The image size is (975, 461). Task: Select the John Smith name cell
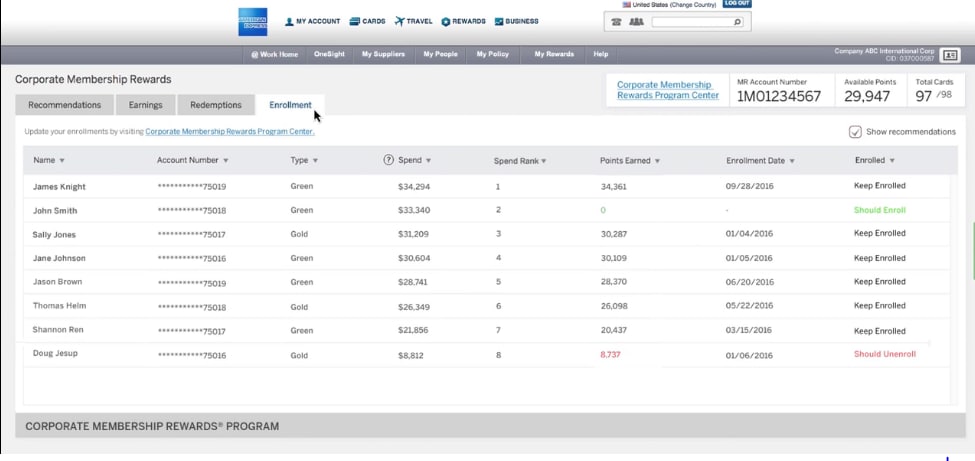coord(55,210)
